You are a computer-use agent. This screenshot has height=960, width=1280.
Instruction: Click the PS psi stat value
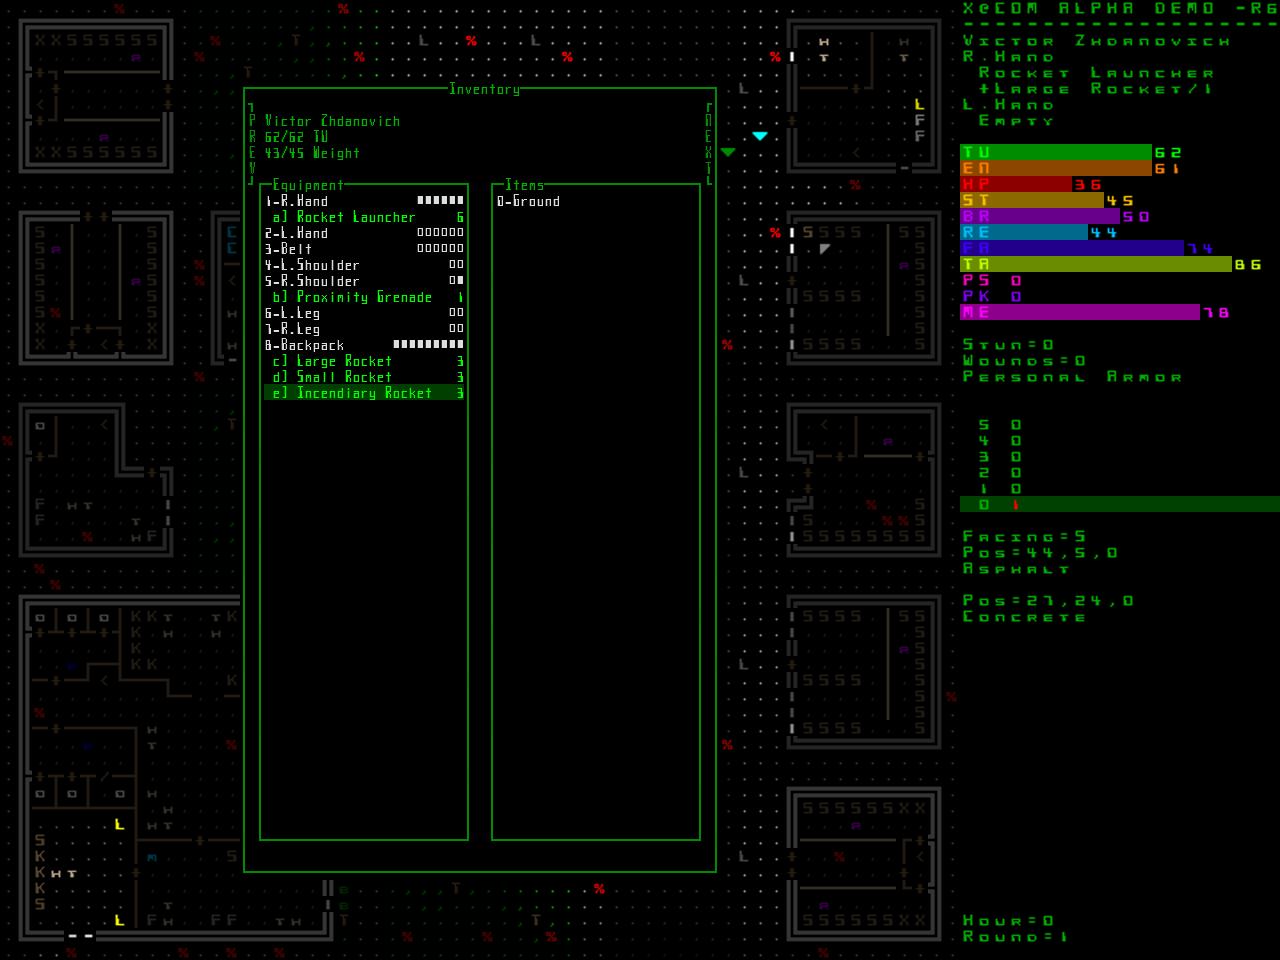click(x=1016, y=281)
